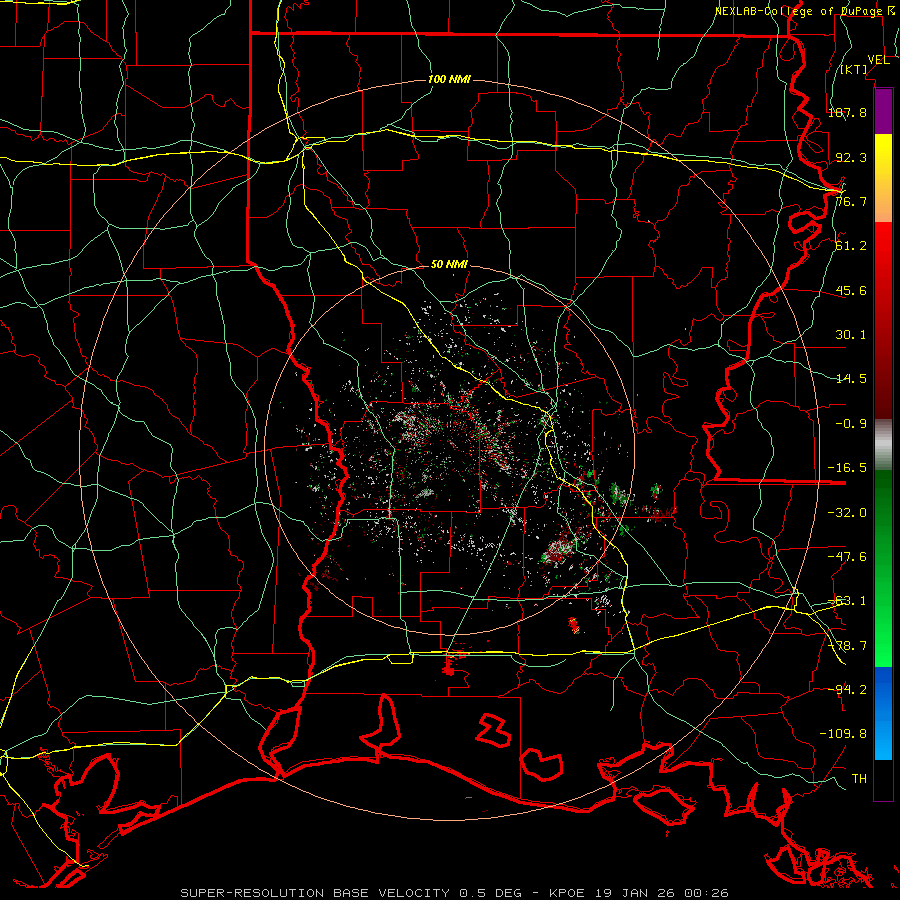Screen dimensions: 900x900
Task: Click the bright green segment of color bar
Action: (883, 568)
